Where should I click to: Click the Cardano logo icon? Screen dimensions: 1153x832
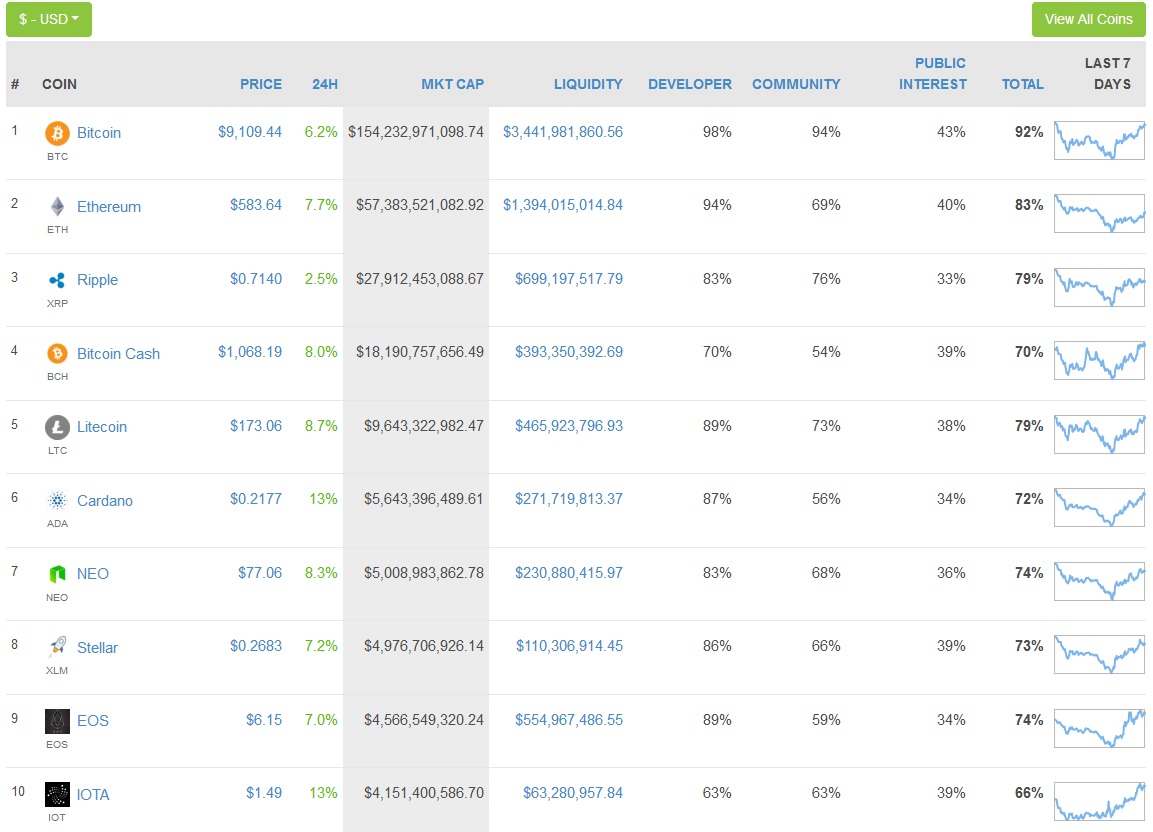[x=57, y=500]
